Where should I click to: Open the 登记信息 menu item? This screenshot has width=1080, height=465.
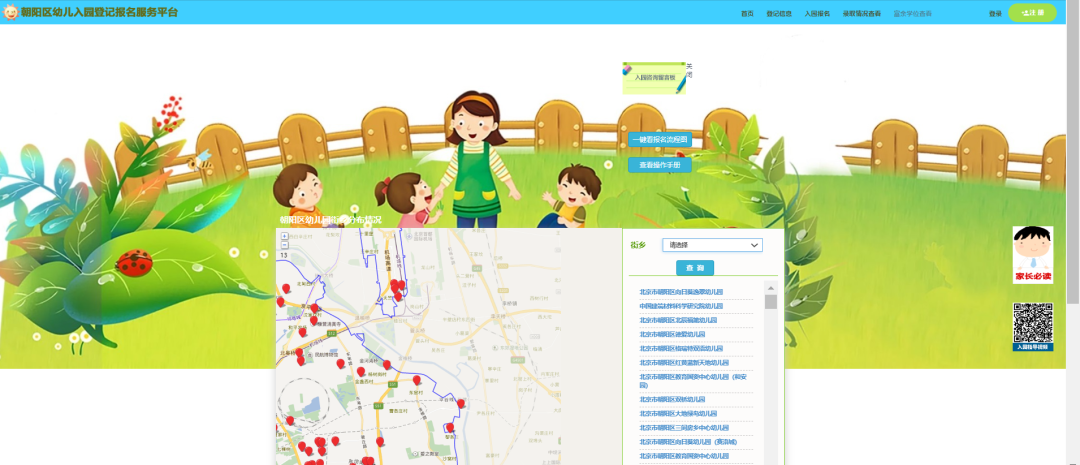(779, 14)
